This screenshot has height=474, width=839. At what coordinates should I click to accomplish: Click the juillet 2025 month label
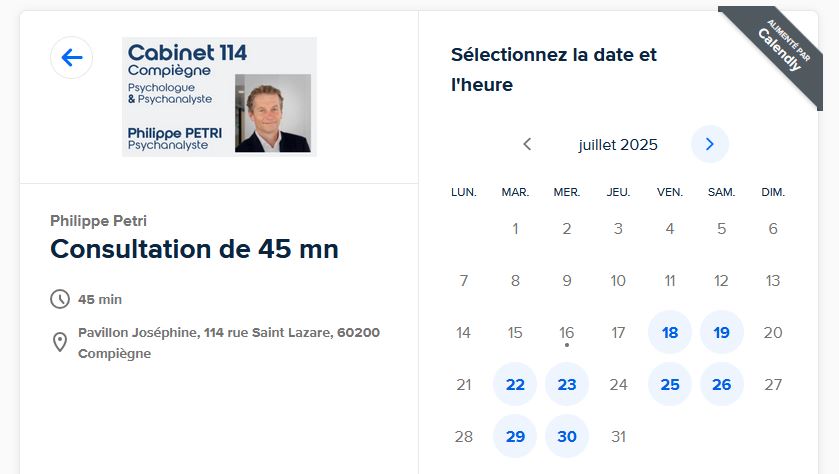618,144
